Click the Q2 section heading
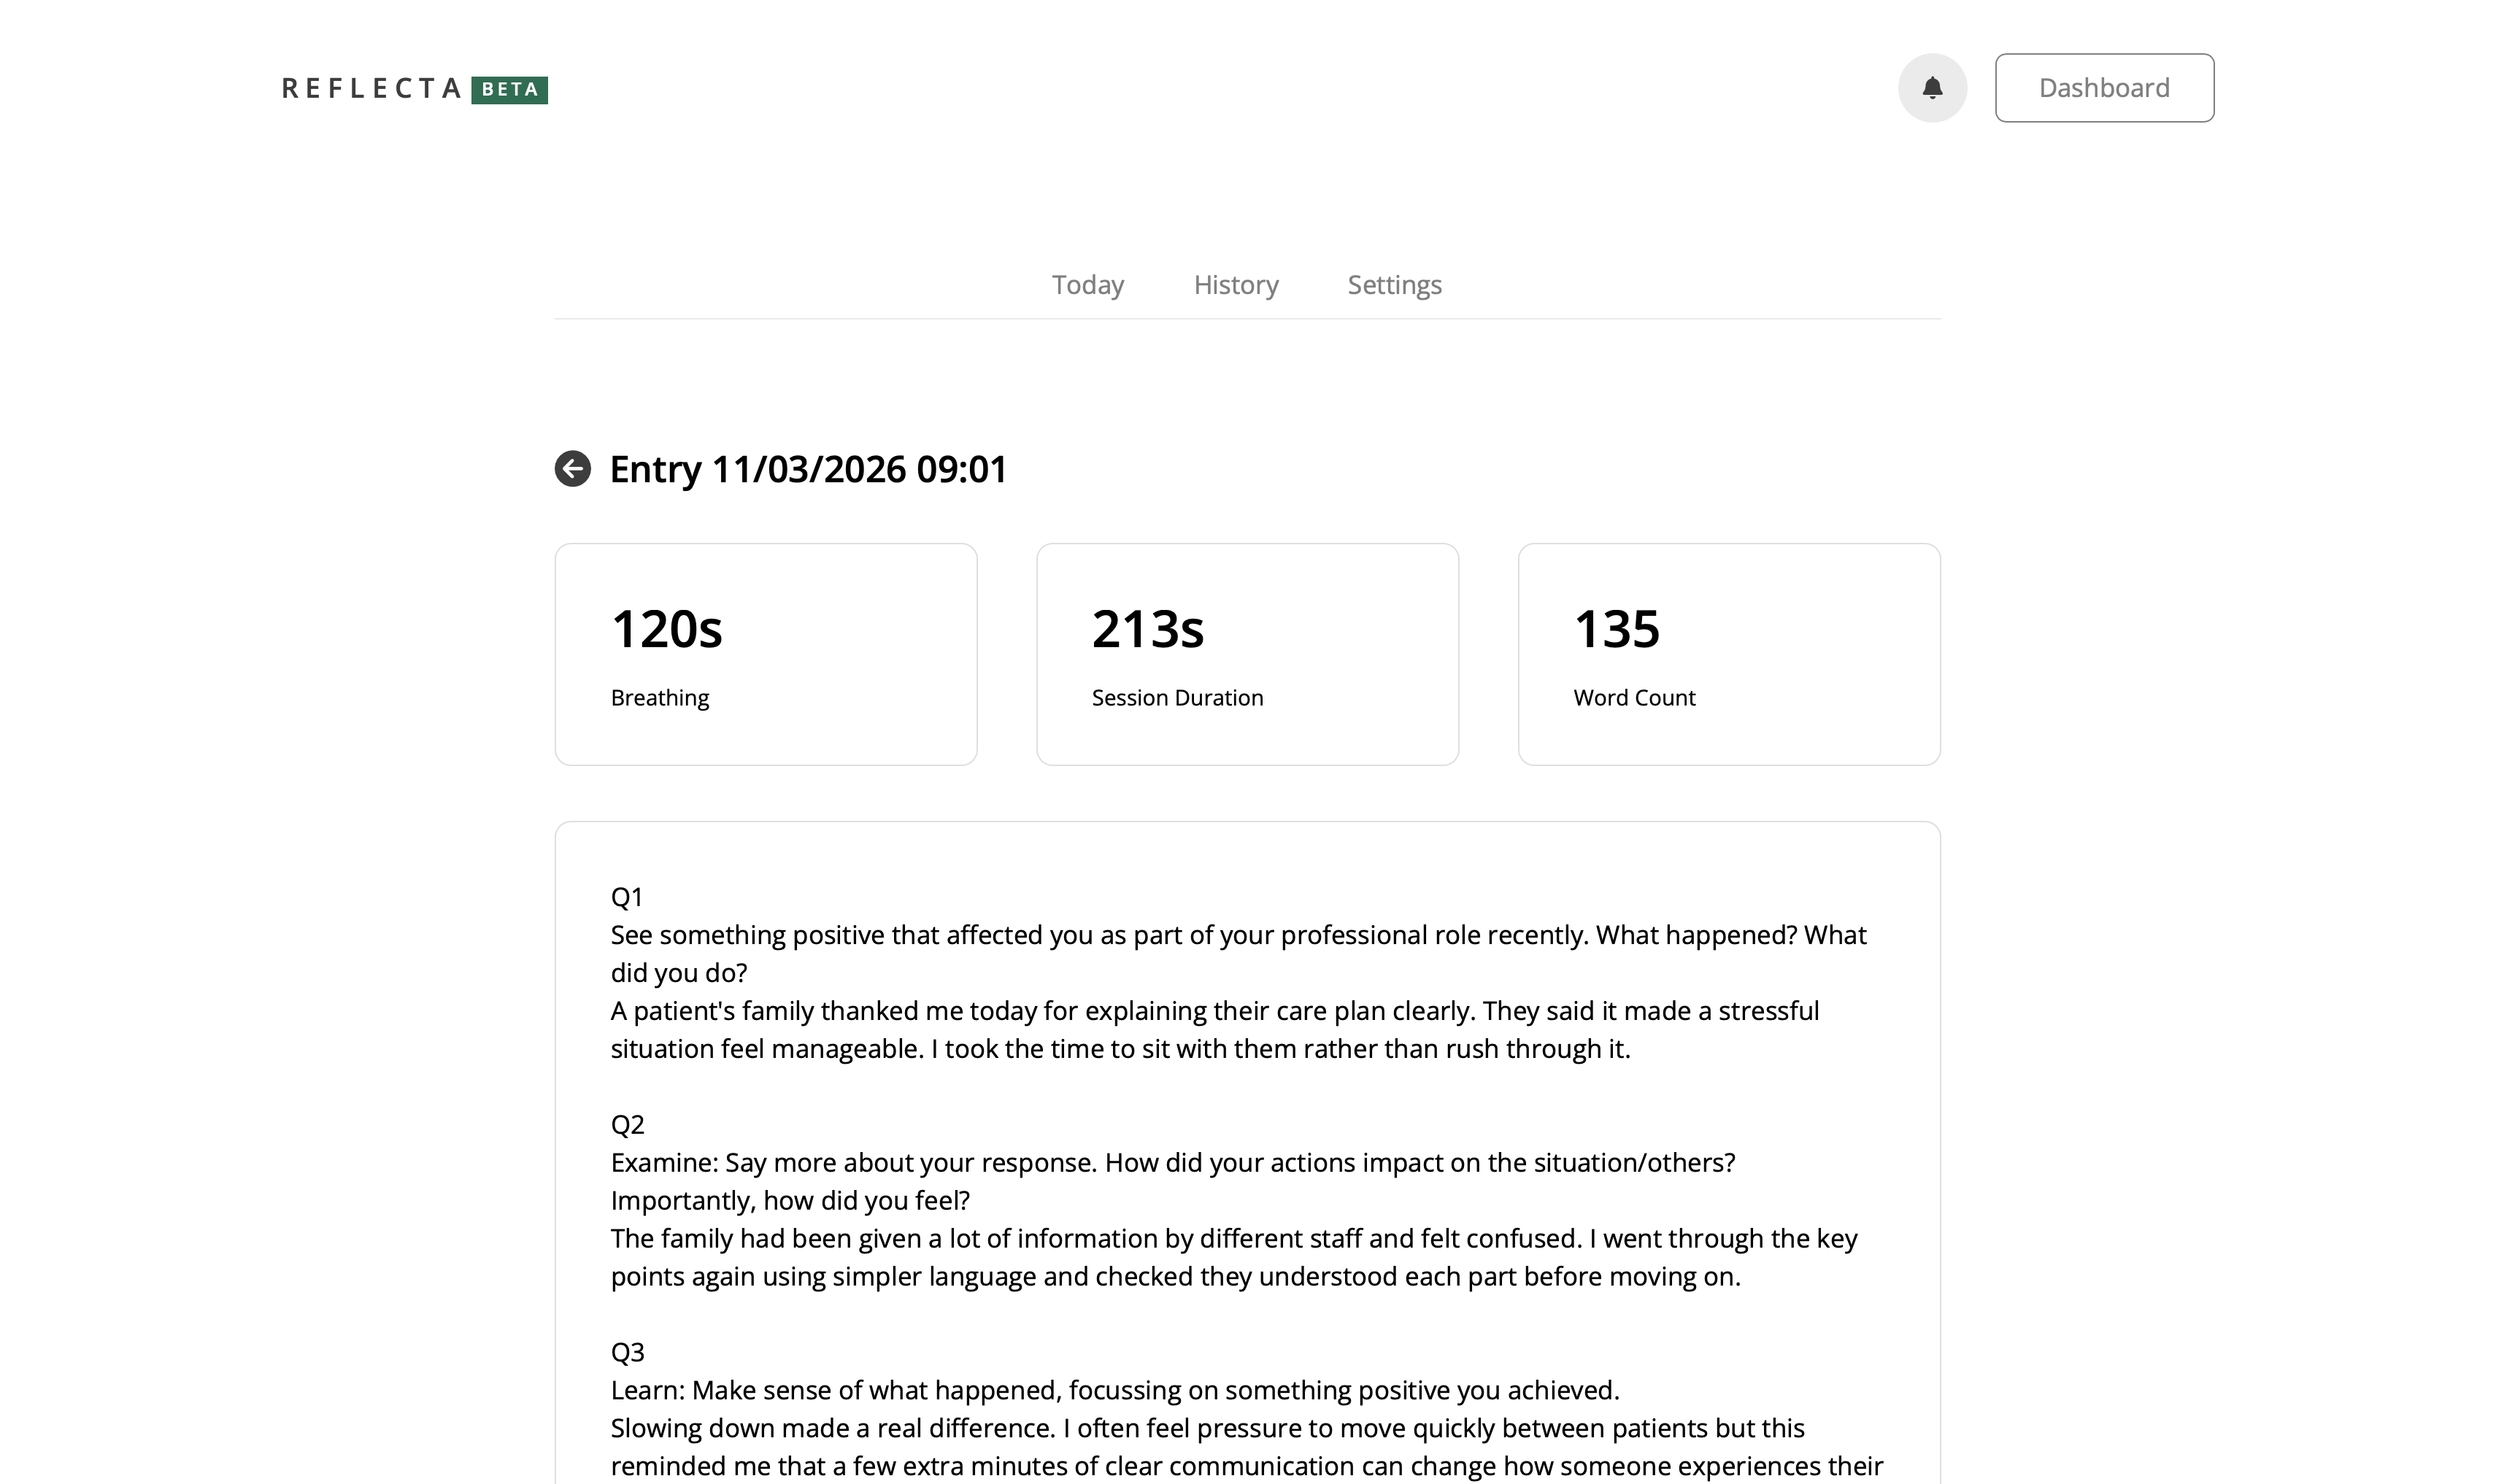 (x=627, y=1124)
